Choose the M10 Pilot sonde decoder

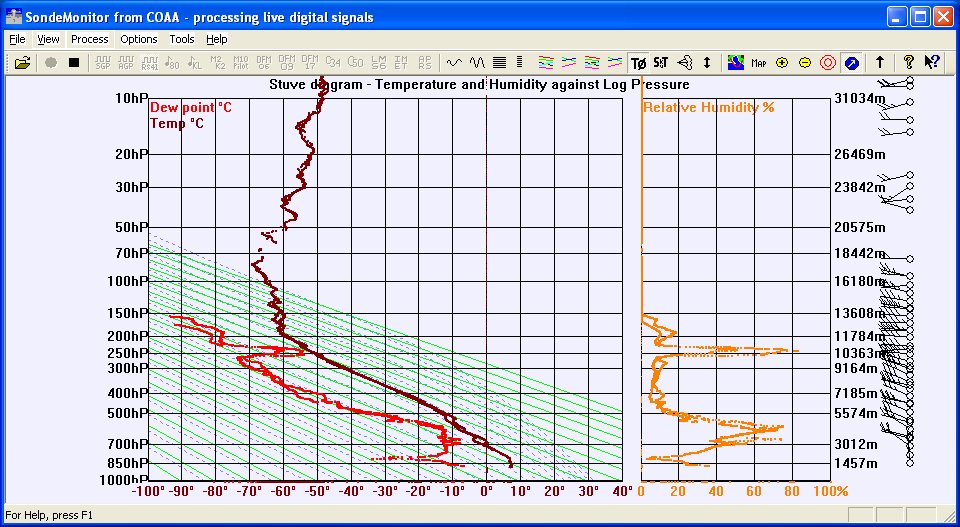tap(241, 62)
